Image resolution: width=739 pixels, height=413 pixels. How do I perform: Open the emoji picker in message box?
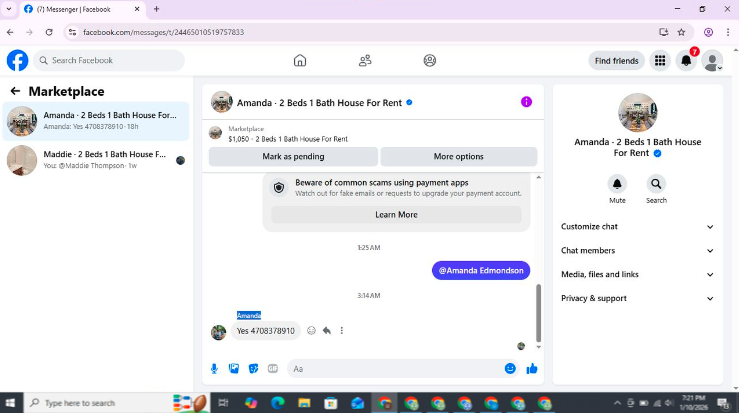coord(509,369)
